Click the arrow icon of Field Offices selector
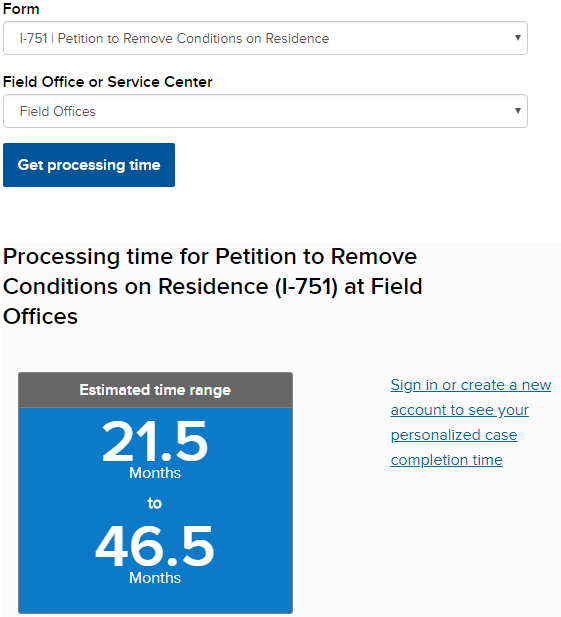561x617 pixels. point(518,111)
